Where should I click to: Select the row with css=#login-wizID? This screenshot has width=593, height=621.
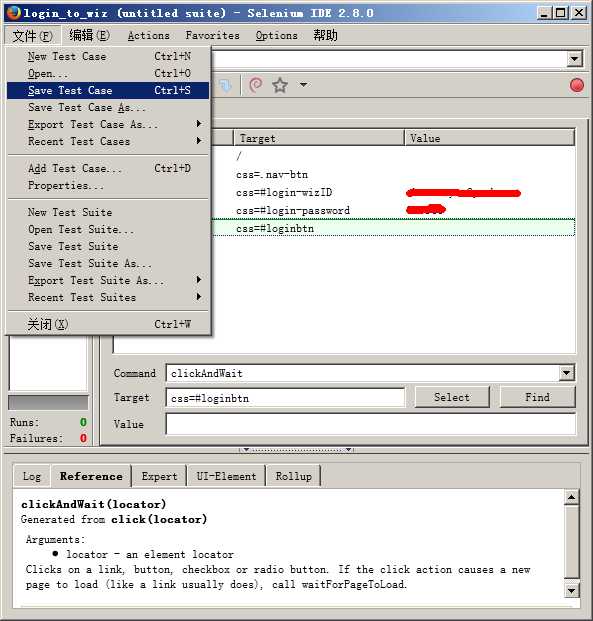pos(393,192)
